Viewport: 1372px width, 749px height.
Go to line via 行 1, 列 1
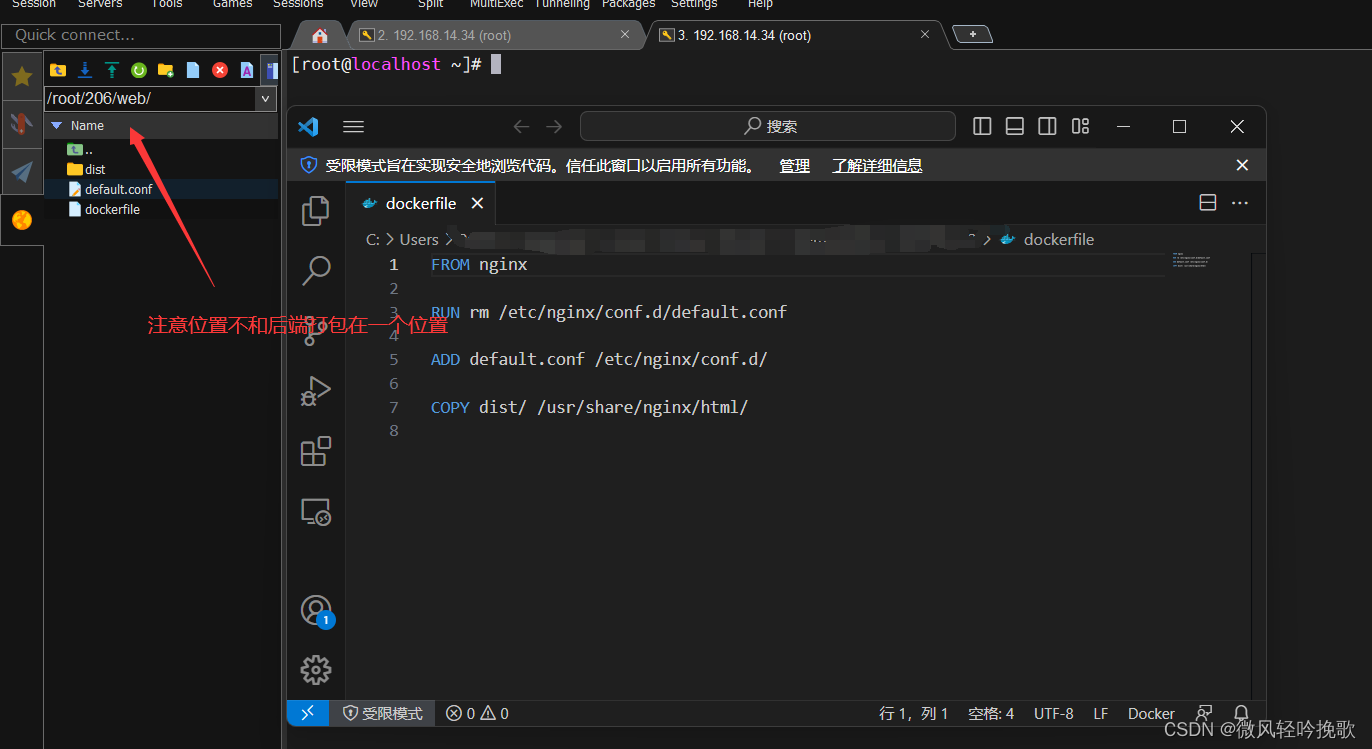[x=914, y=713]
